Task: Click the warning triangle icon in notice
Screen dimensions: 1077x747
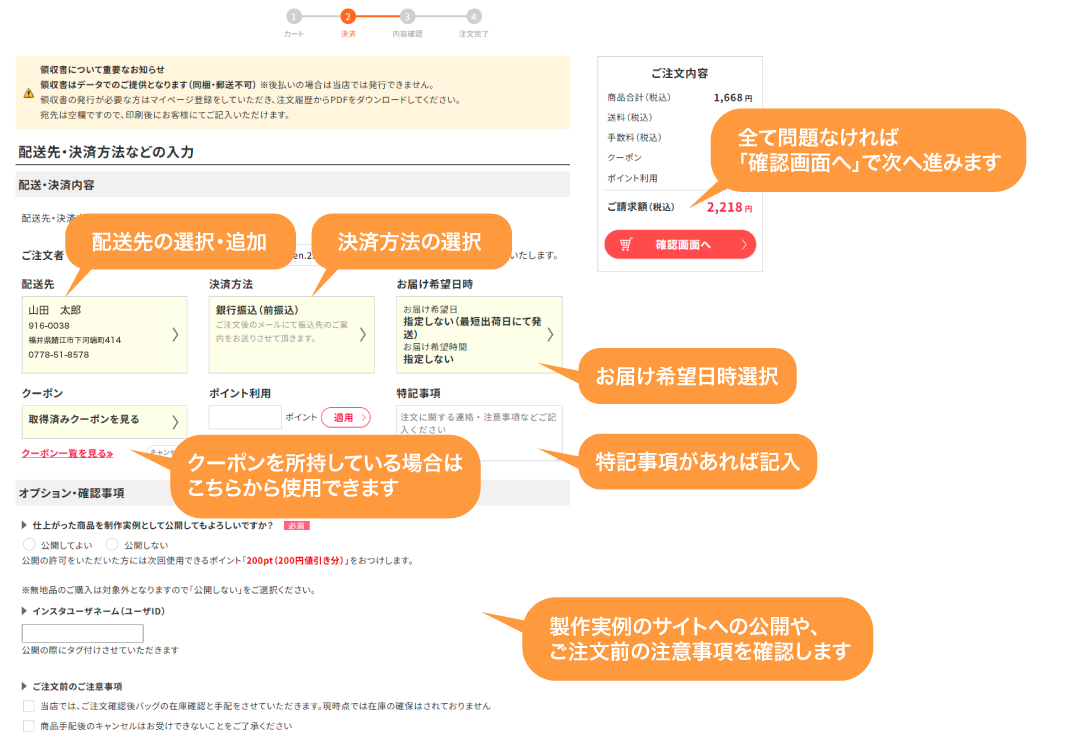Action: click(x=29, y=93)
